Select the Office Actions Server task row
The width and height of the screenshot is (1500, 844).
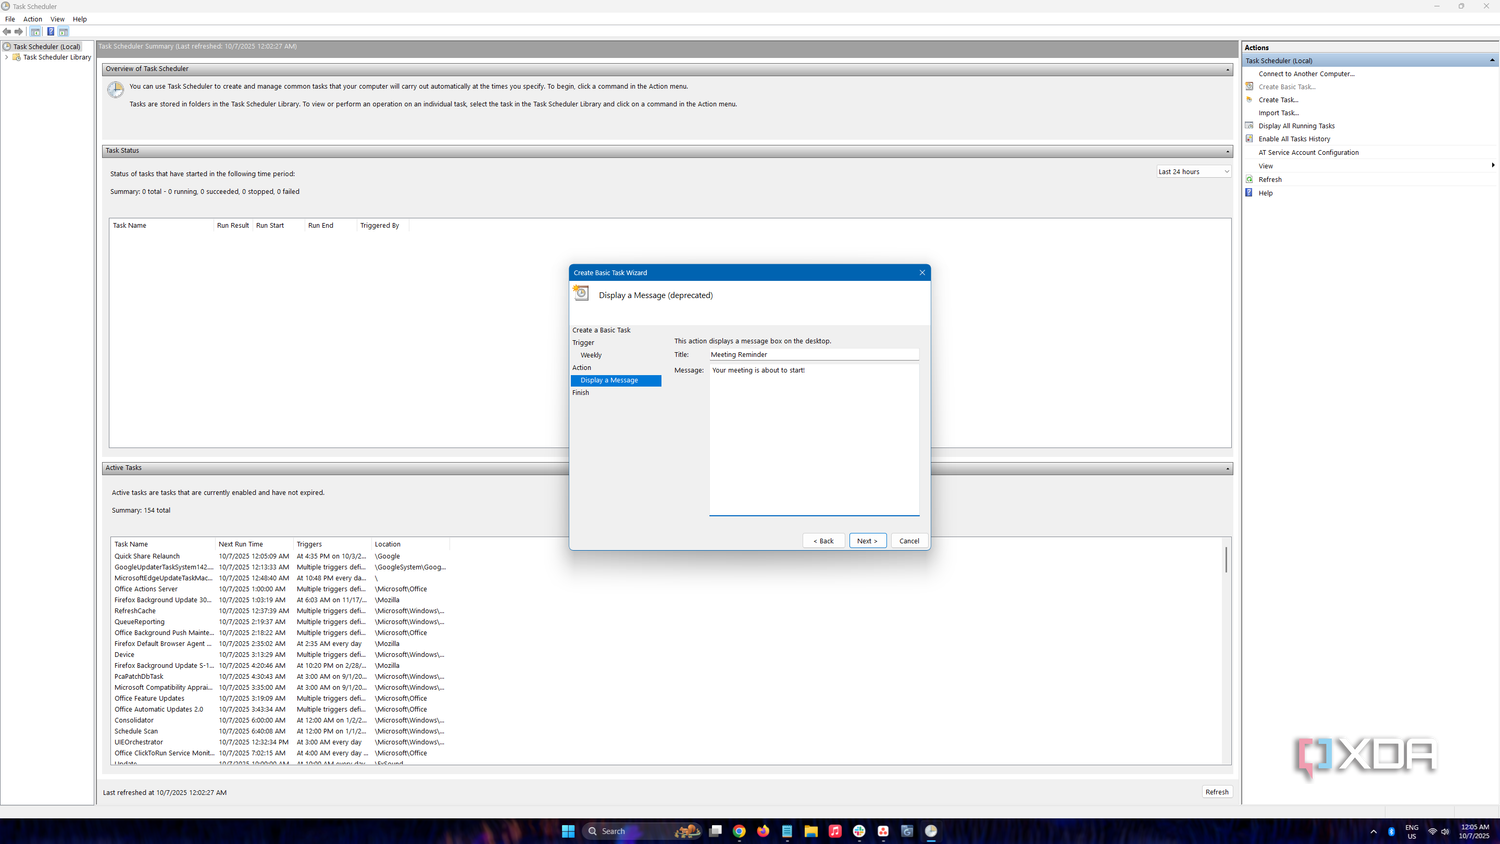(280, 589)
